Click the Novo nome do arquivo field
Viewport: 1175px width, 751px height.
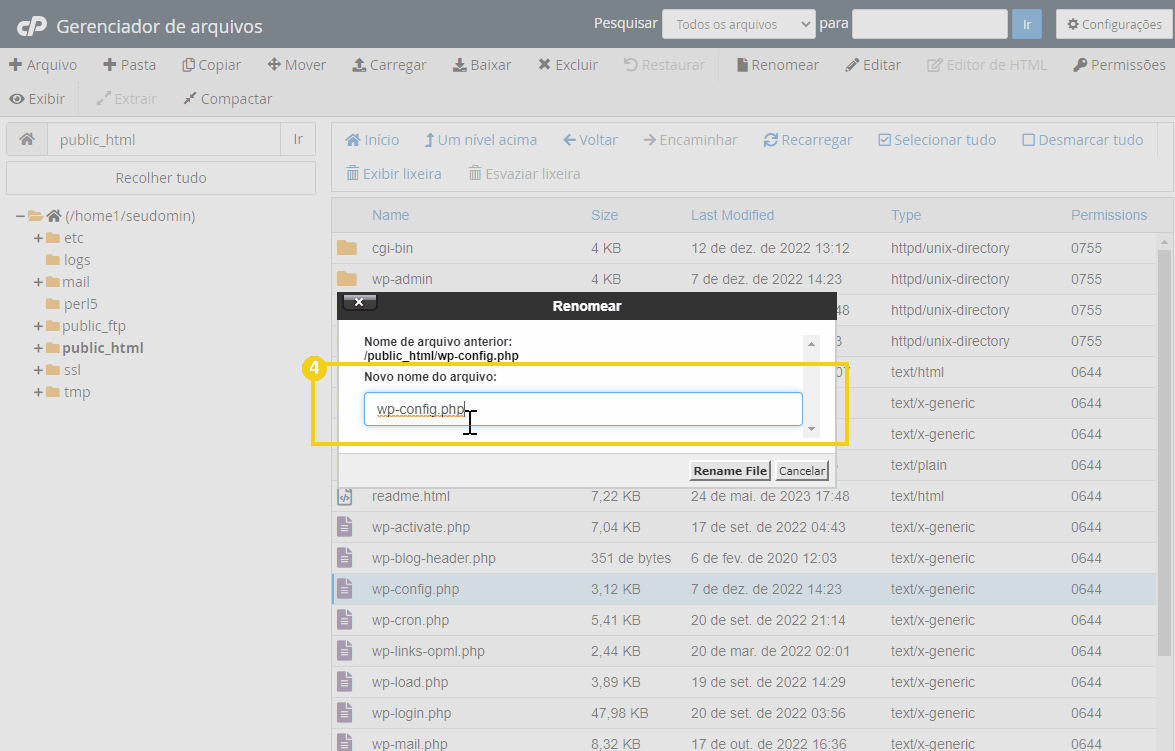click(x=583, y=409)
